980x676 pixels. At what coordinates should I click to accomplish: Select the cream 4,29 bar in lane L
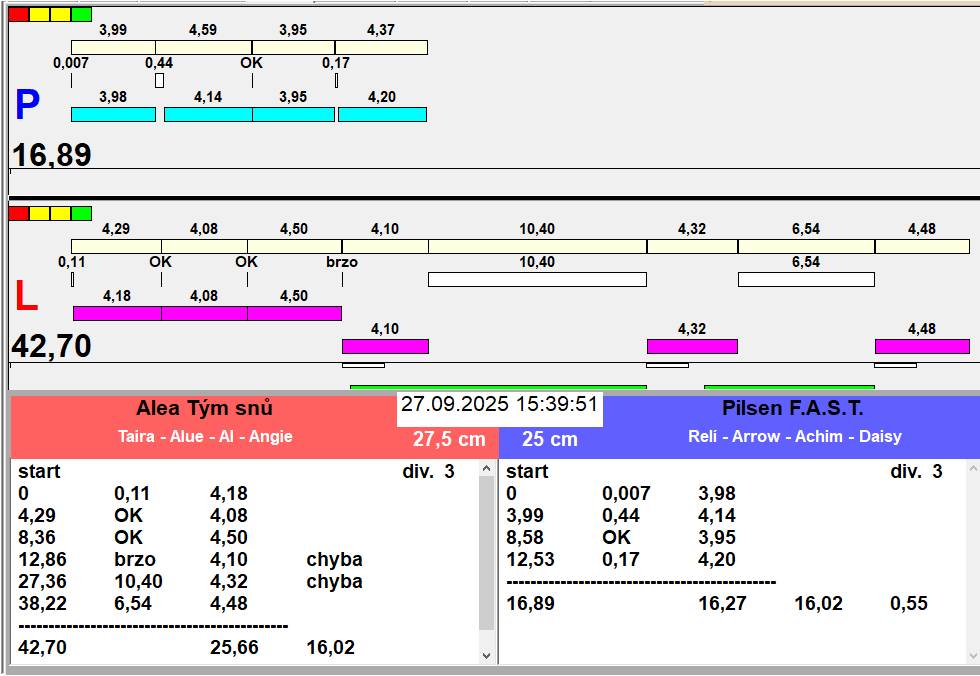(x=116, y=246)
